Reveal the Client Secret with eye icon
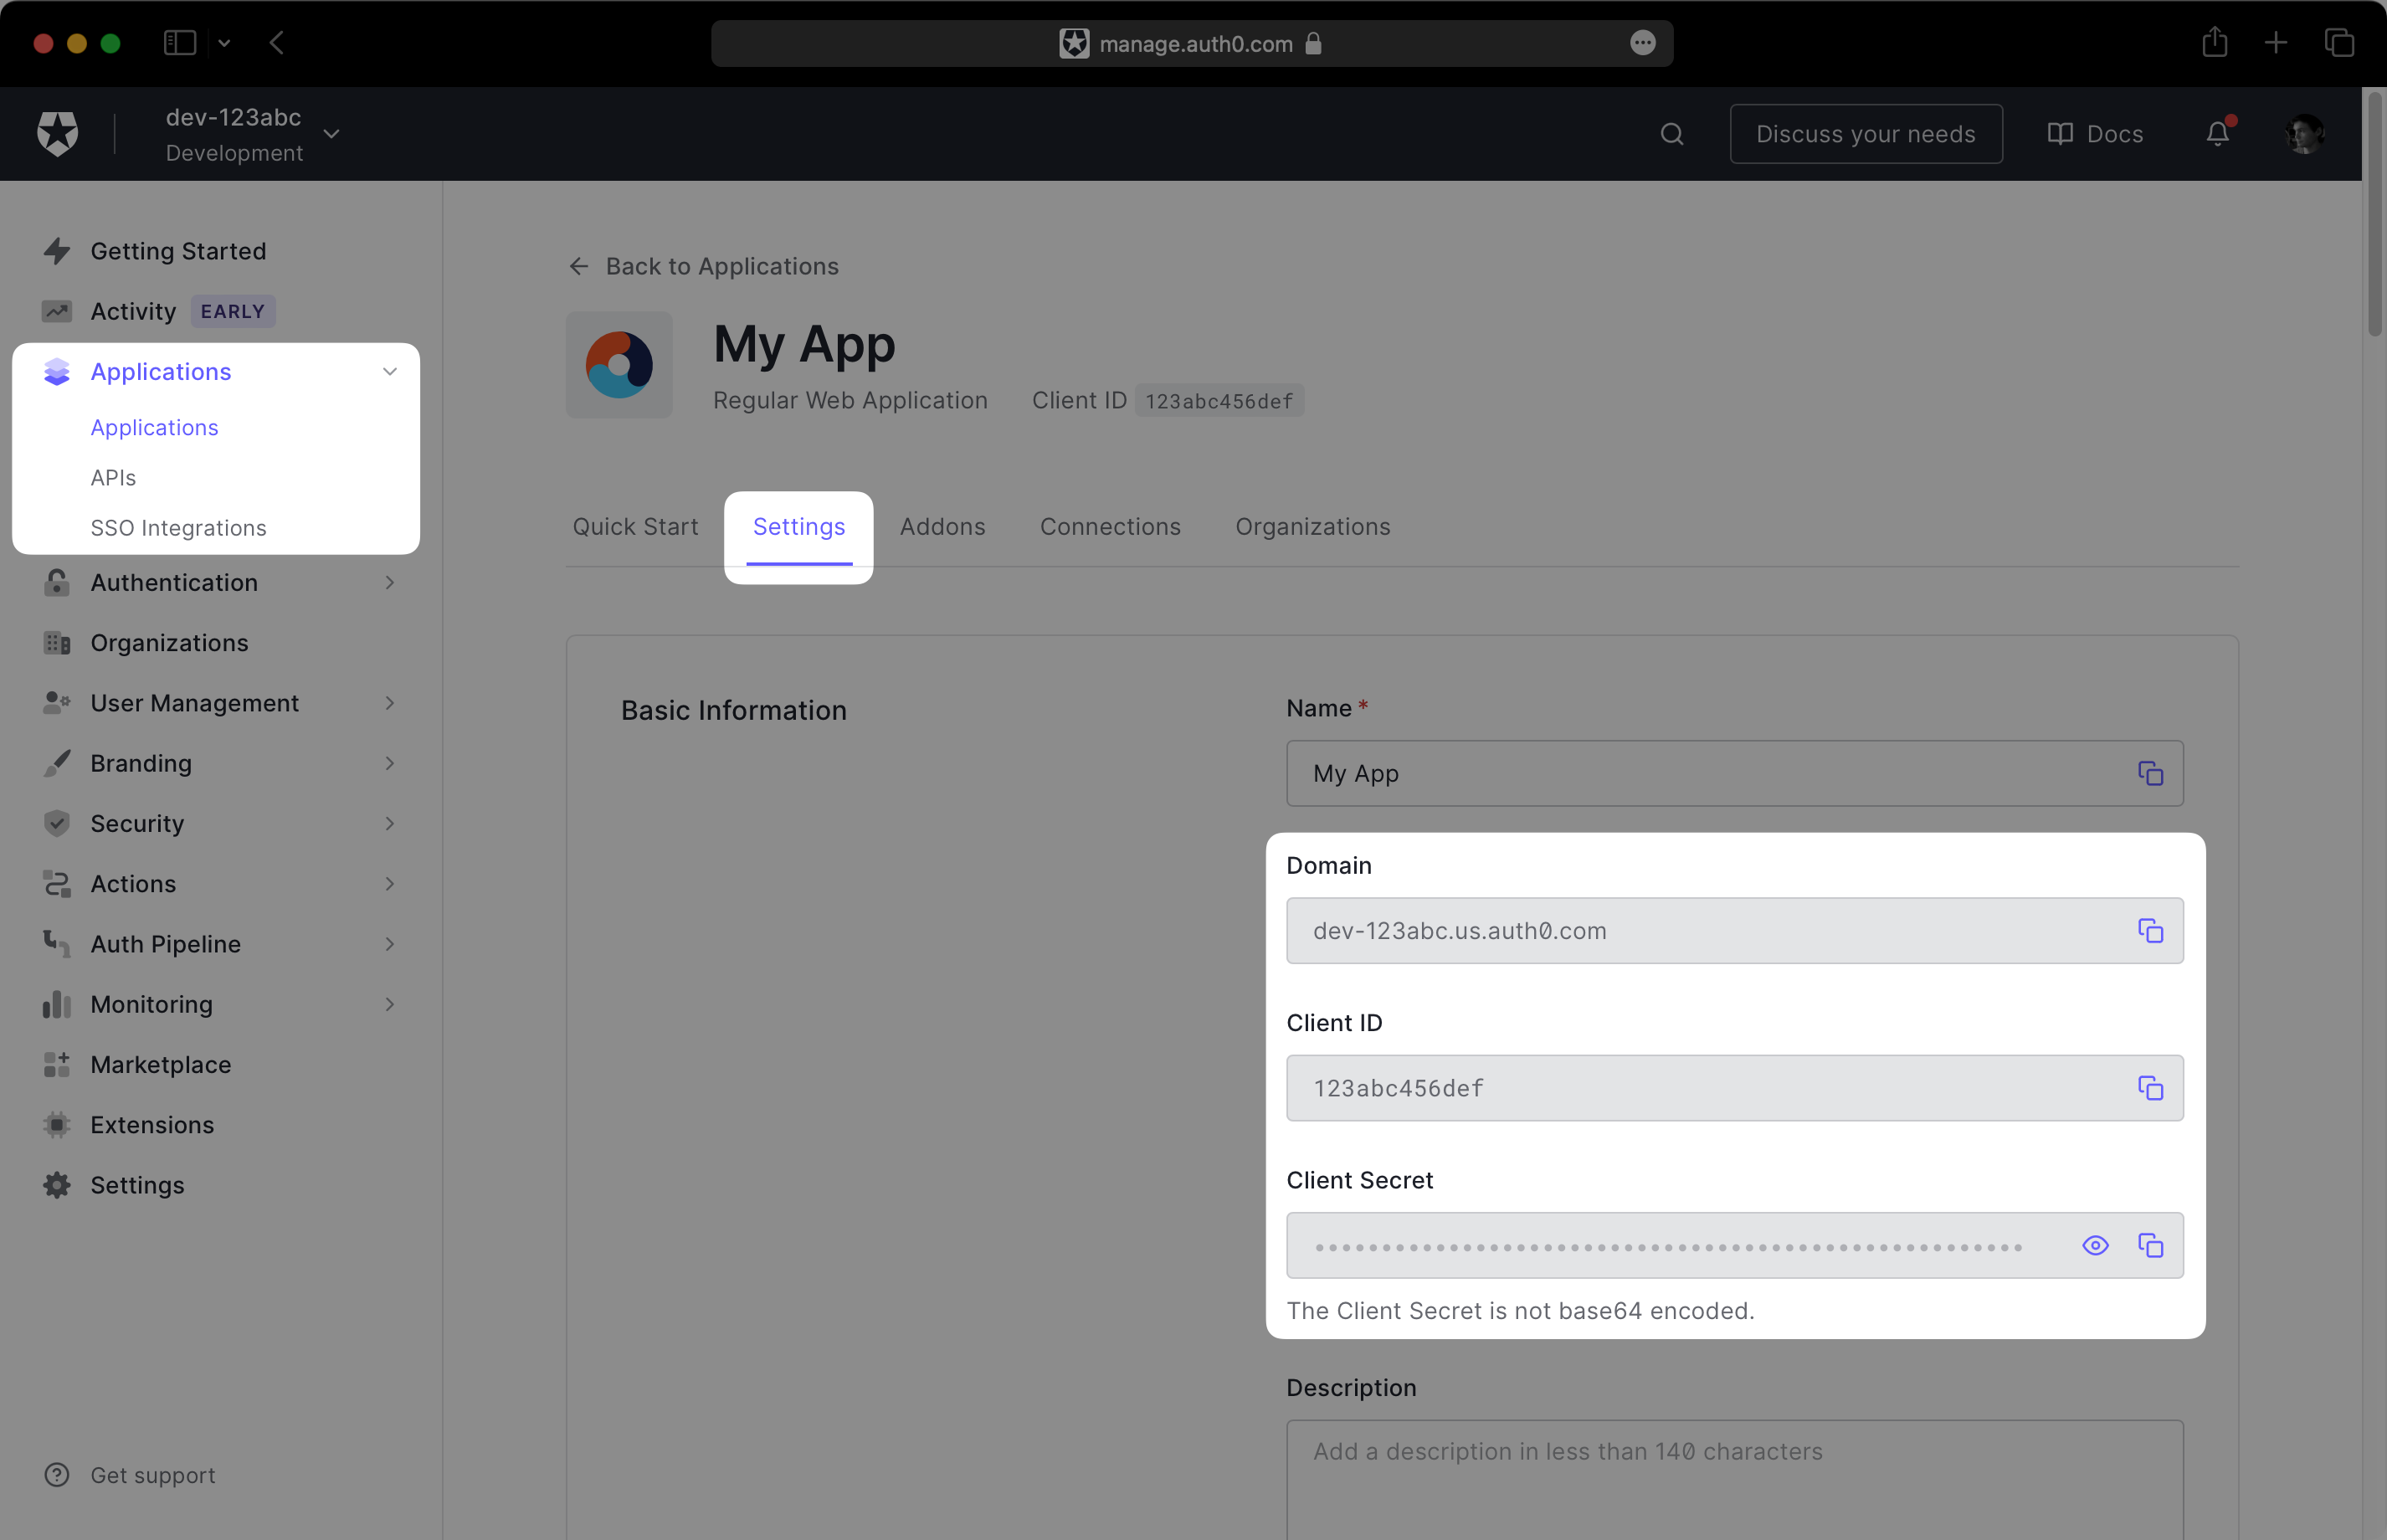2387x1540 pixels. coord(2095,1245)
